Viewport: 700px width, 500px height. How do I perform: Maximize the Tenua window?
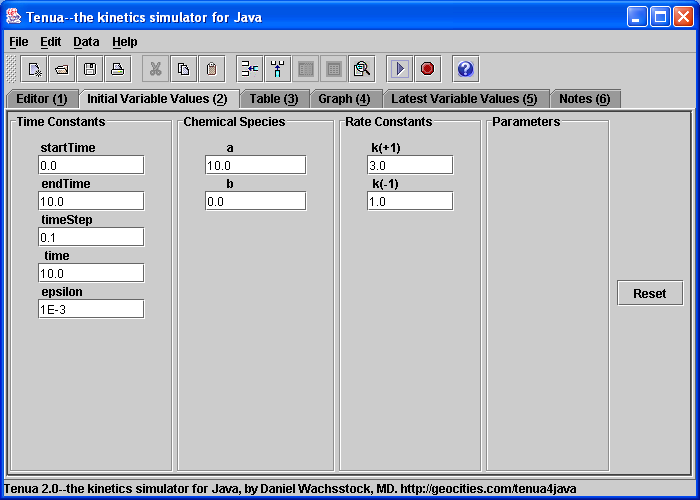(660, 17)
